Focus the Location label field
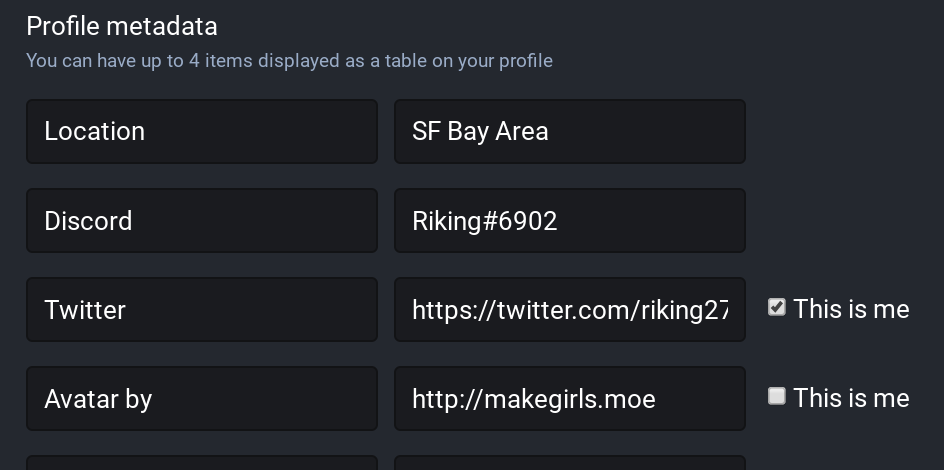 tap(202, 131)
